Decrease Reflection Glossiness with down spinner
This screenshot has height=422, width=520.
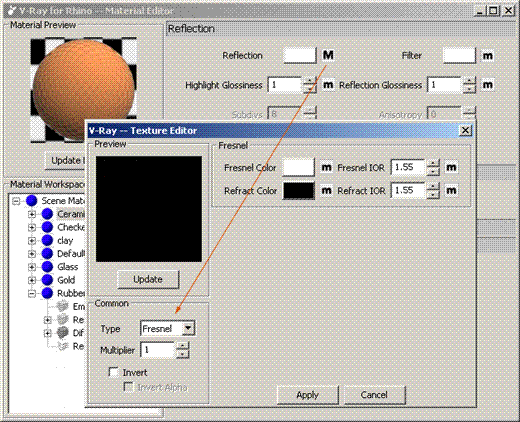coord(469,89)
